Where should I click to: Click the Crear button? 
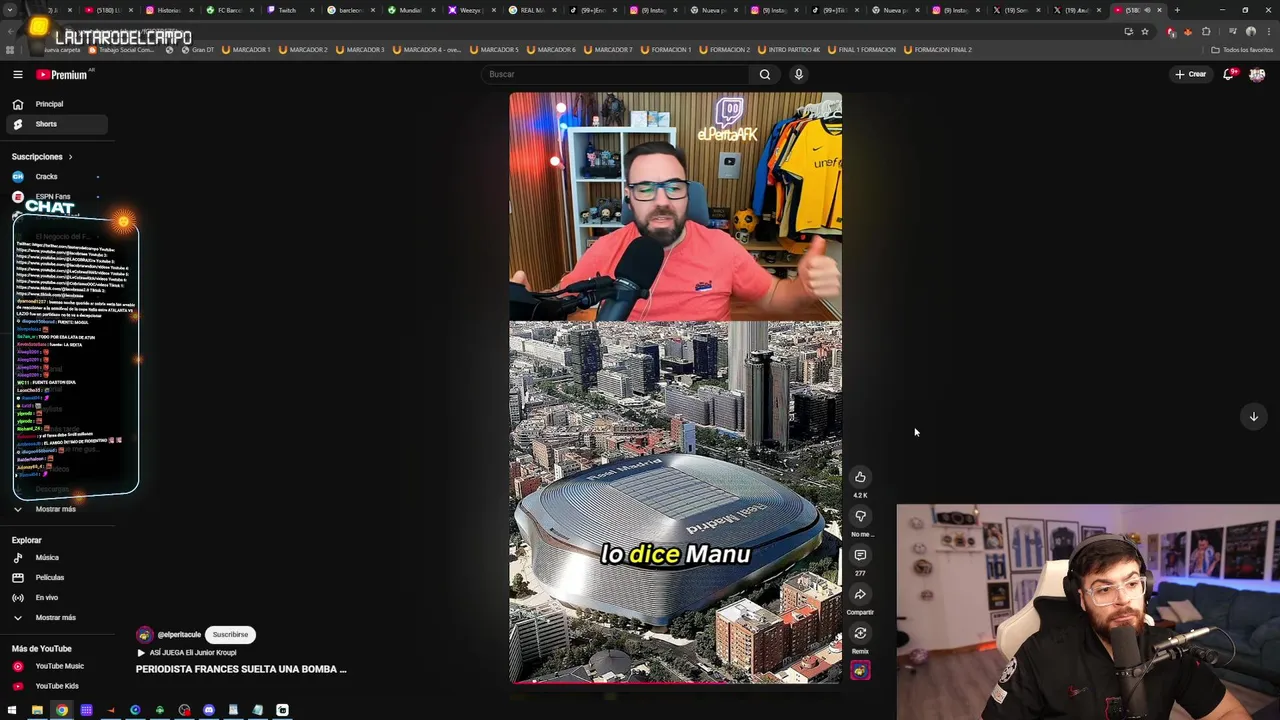point(1191,74)
